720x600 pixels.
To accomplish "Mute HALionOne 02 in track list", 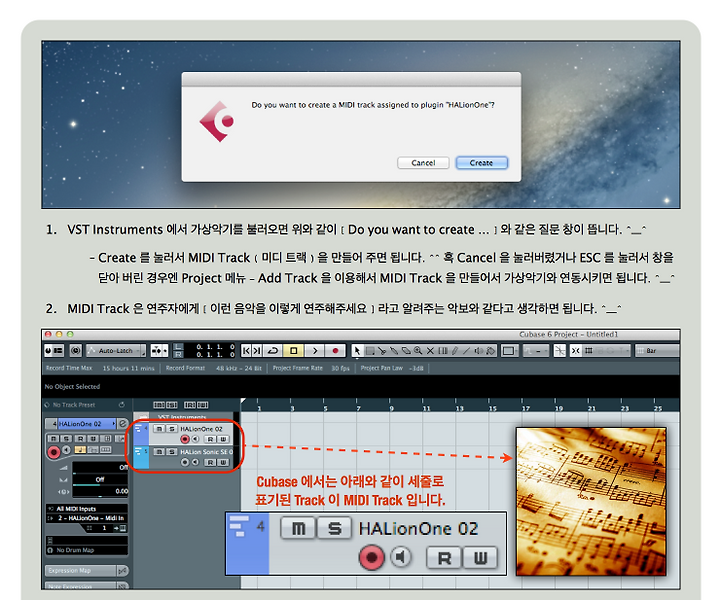I will pos(159,429).
